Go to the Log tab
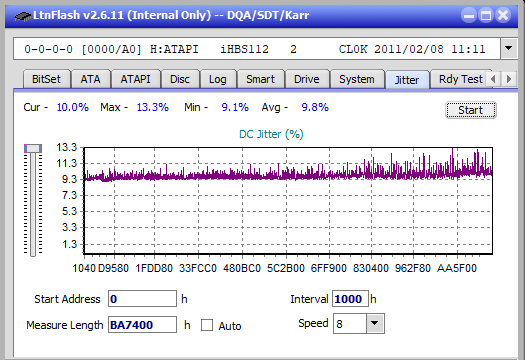The image size is (525, 360). [218, 79]
